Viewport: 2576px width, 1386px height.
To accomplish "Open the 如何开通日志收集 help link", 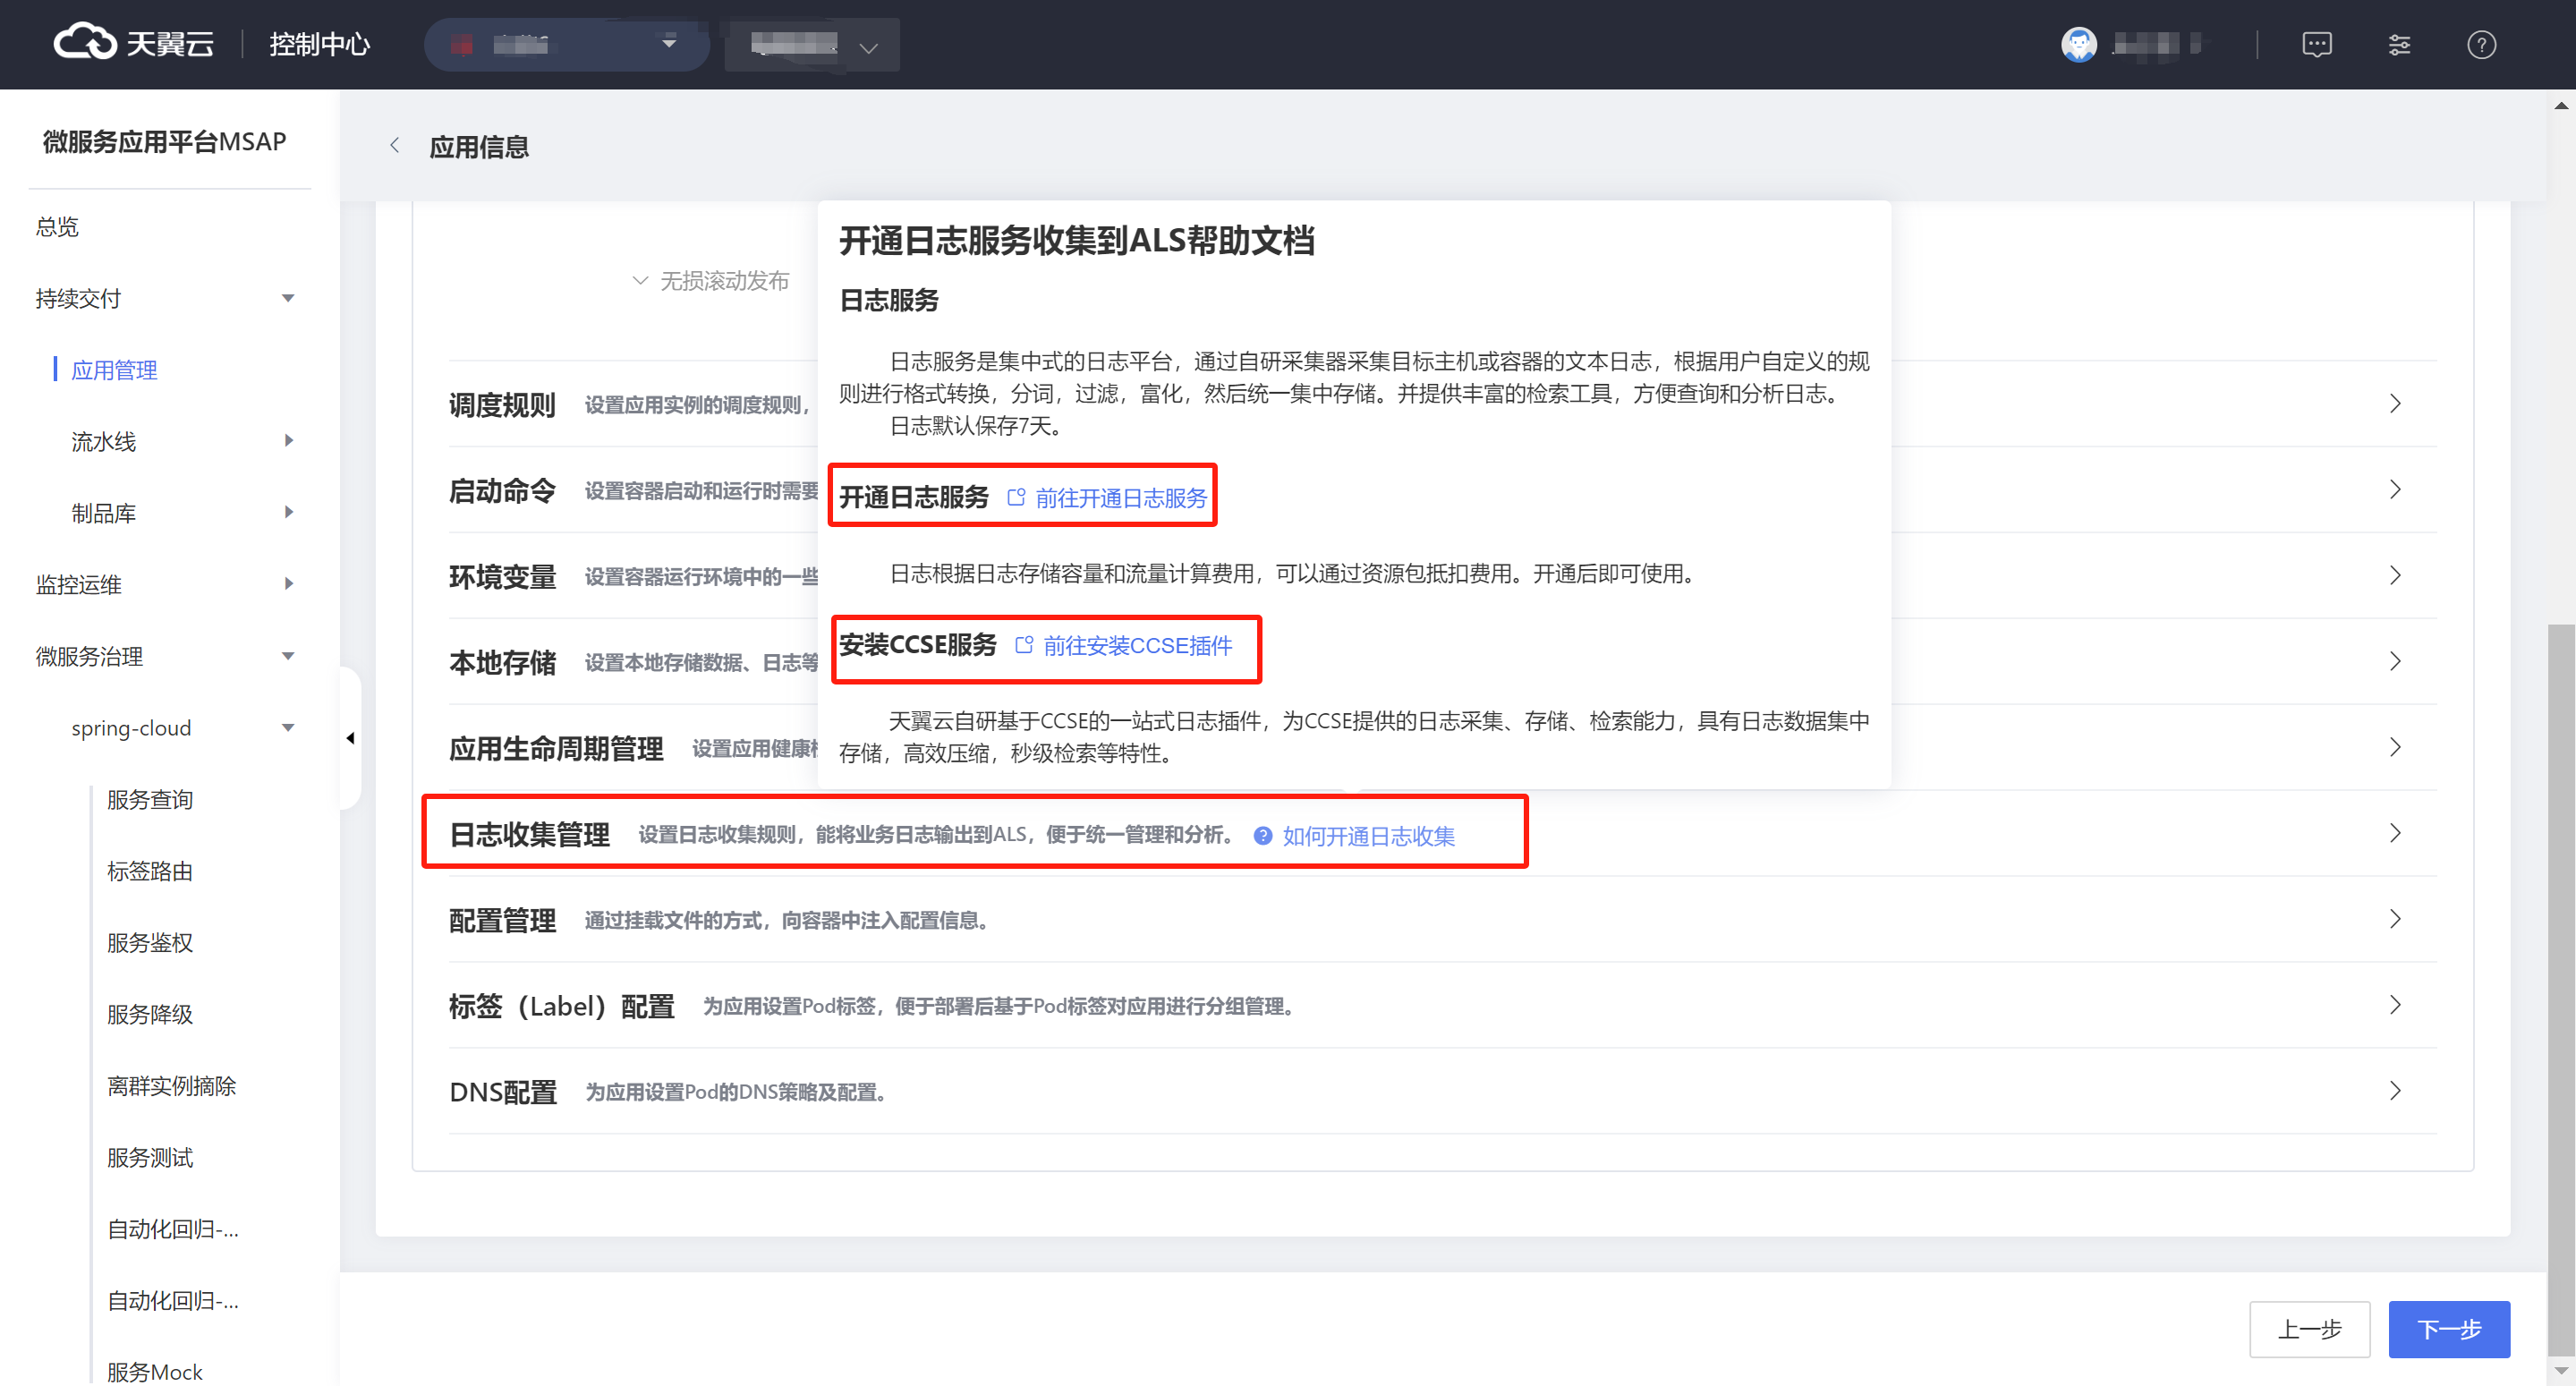I will point(1369,835).
